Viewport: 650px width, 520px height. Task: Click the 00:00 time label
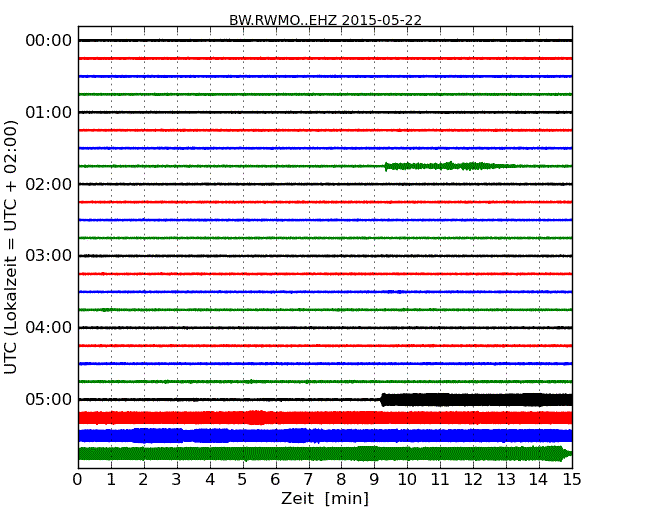49,41
